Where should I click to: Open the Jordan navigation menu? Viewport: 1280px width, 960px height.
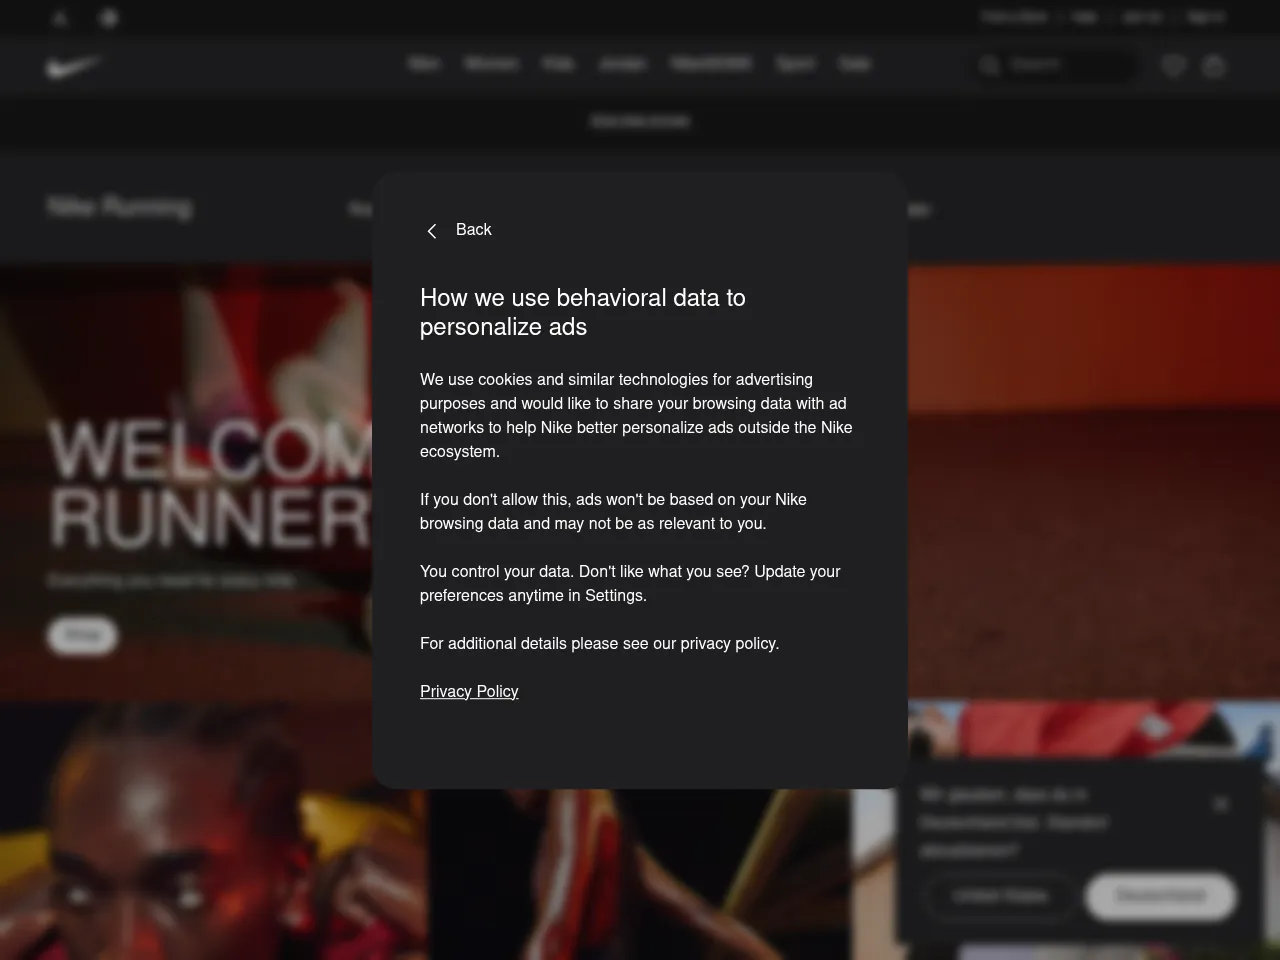pyautogui.click(x=623, y=63)
